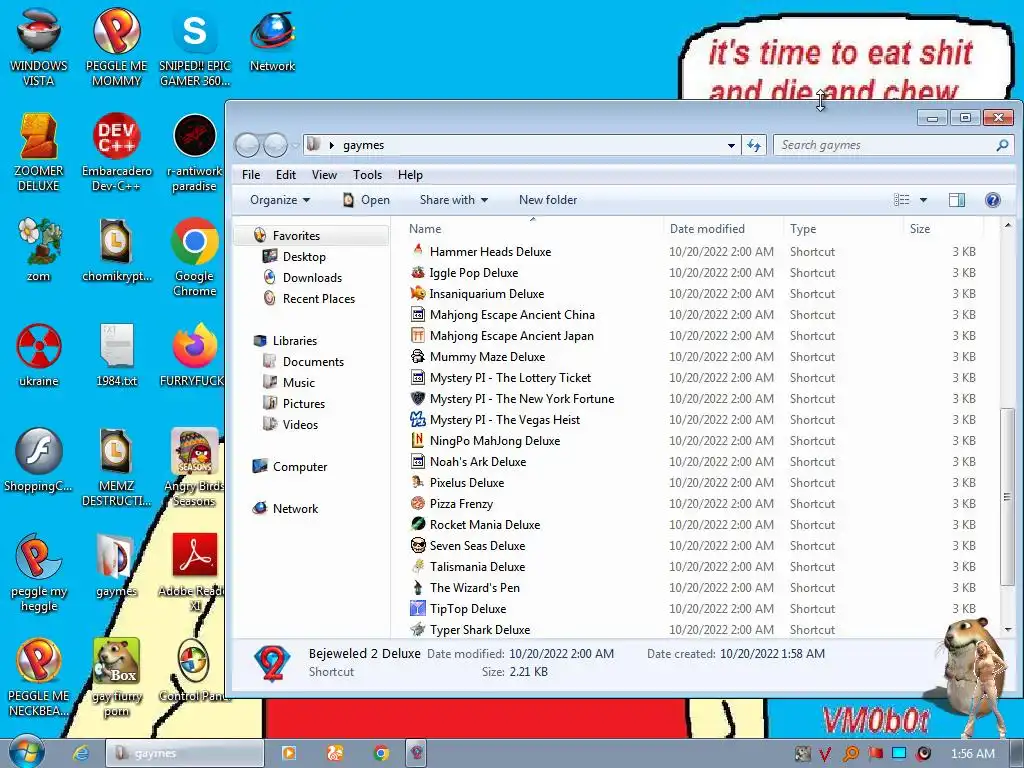Open the File menu

pyautogui.click(x=251, y=174)
